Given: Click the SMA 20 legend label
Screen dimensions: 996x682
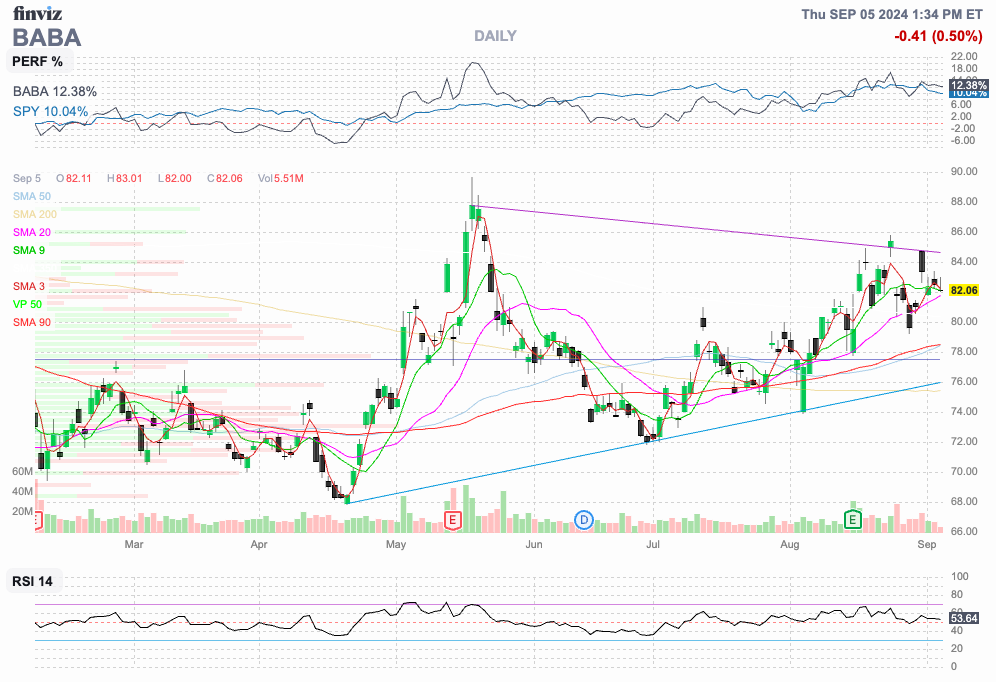Looking at the screenshot, I should click(x=32, y=232).
